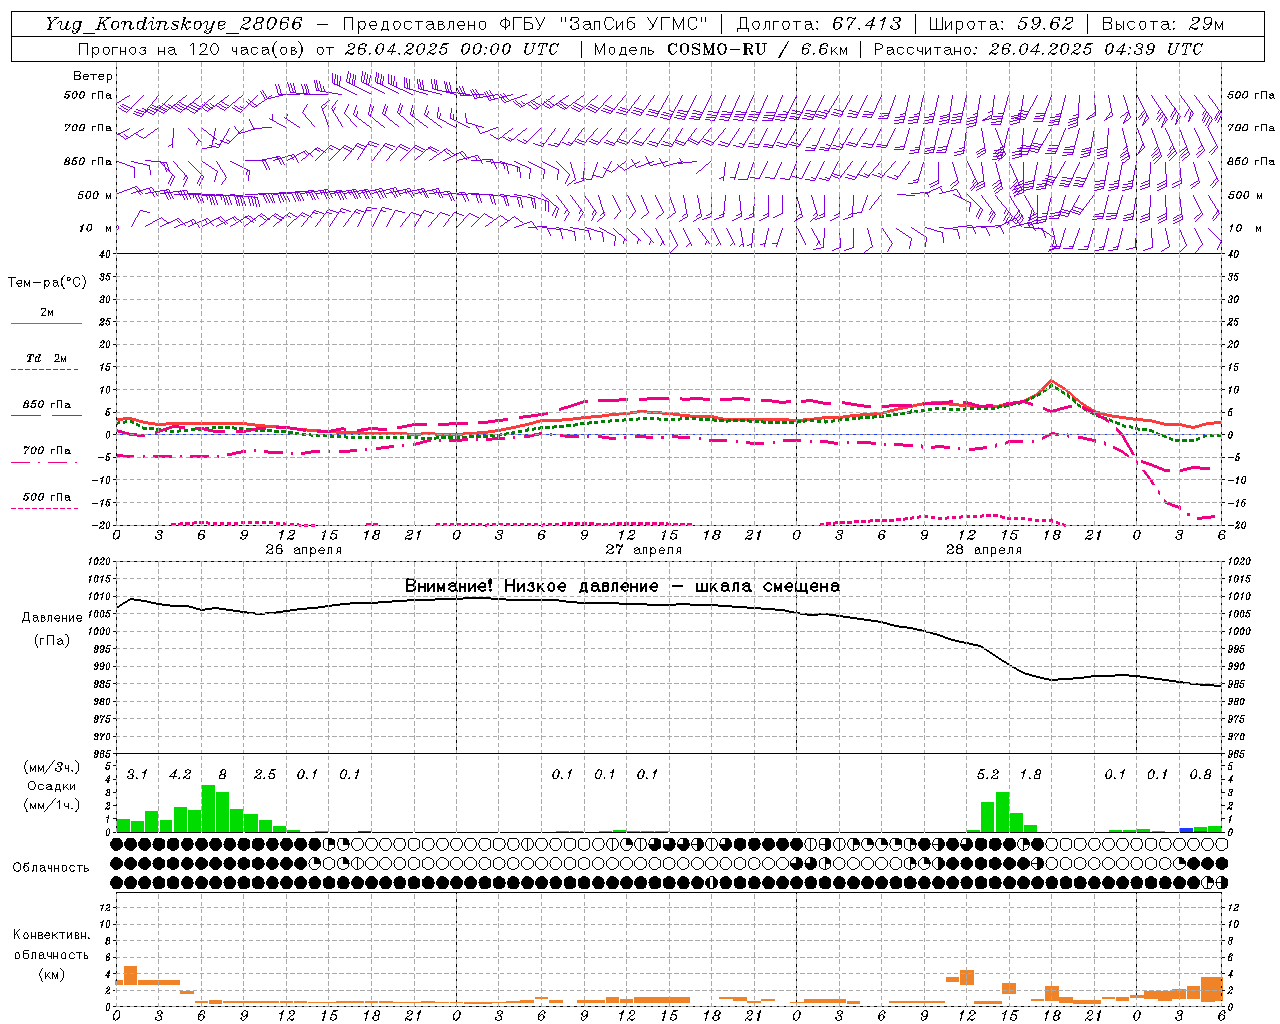Click the red temperature curve peak

(x=1051, y=381)
